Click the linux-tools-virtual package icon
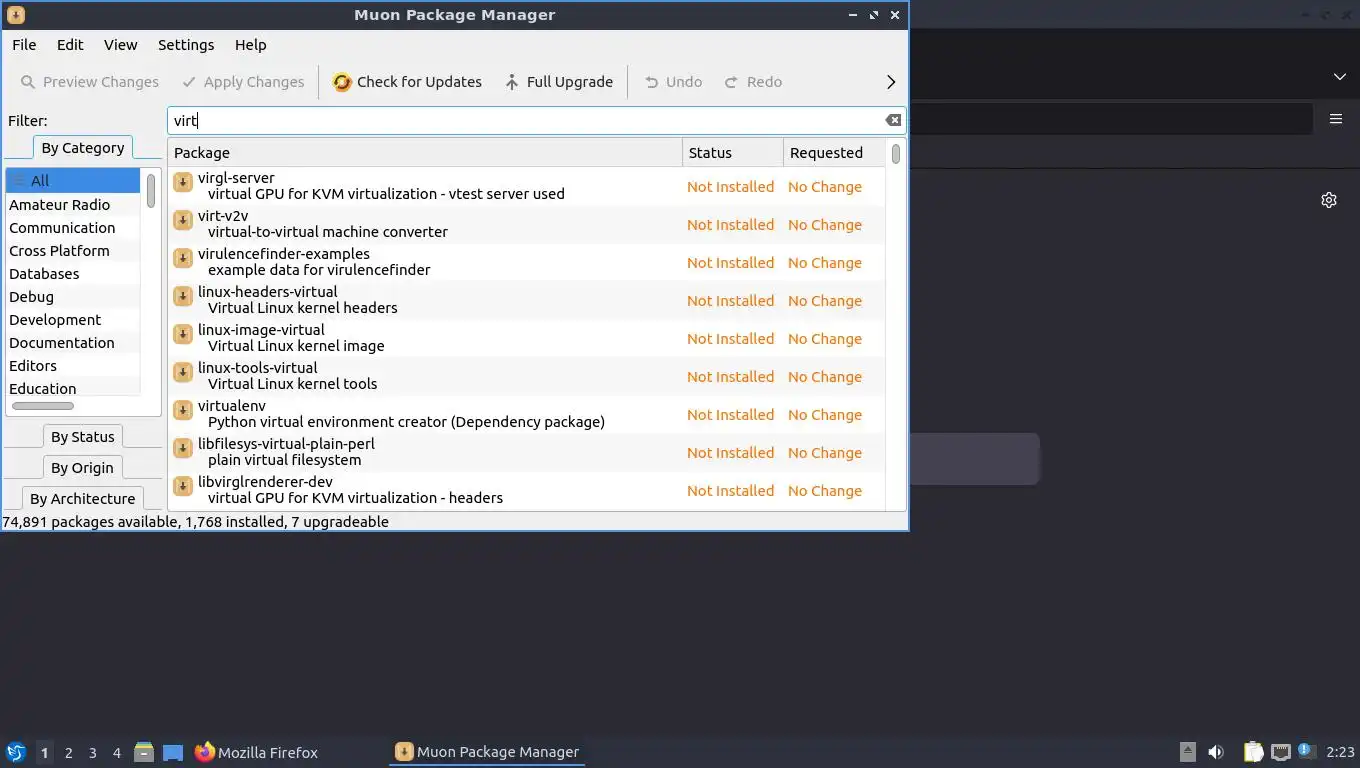The width and height of the screenshot is (1360, 768). point(183,372)
